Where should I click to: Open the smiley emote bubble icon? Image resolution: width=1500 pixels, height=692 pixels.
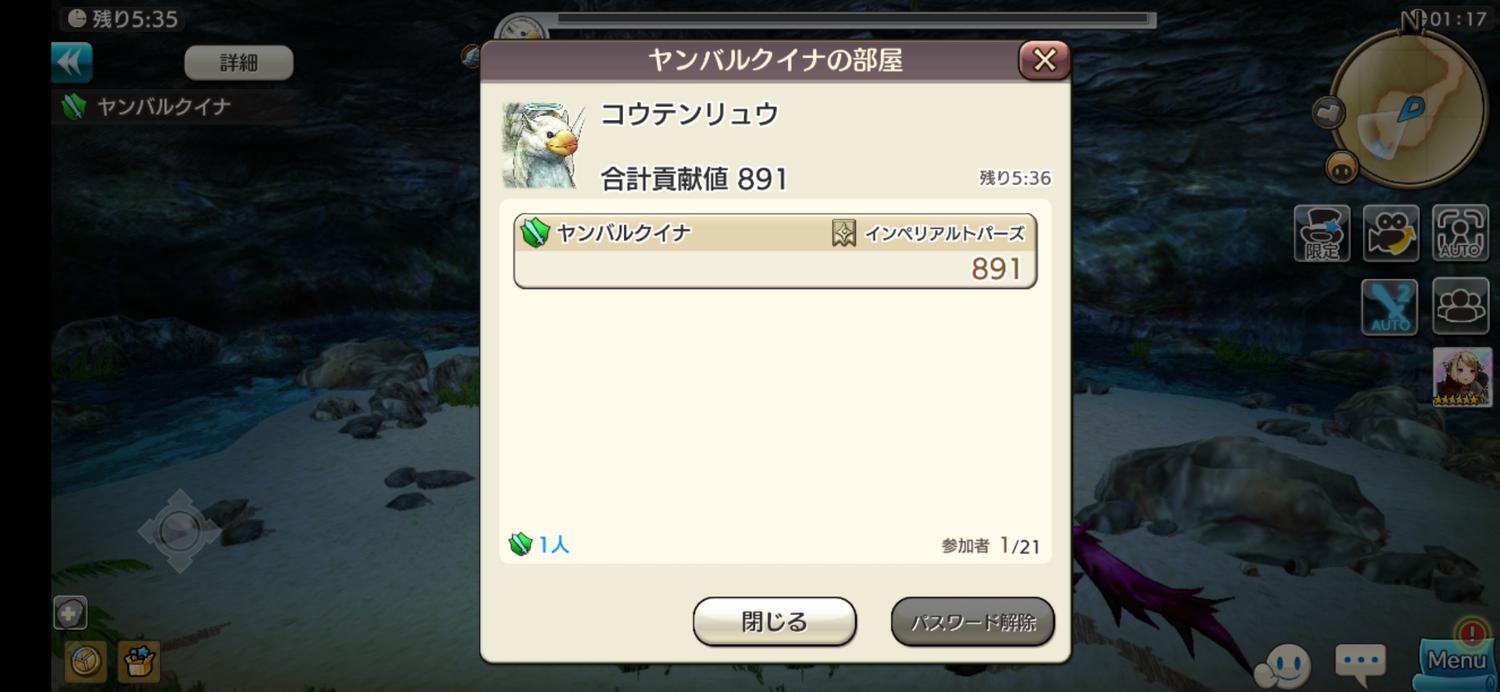(1283, 663)
